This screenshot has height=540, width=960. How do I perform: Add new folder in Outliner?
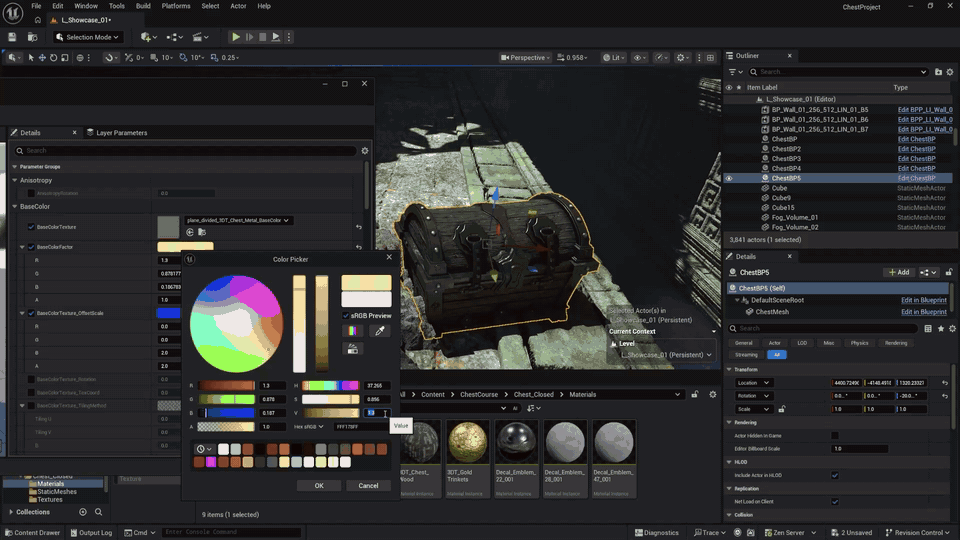pyautogui.click(x=938, y=72)
